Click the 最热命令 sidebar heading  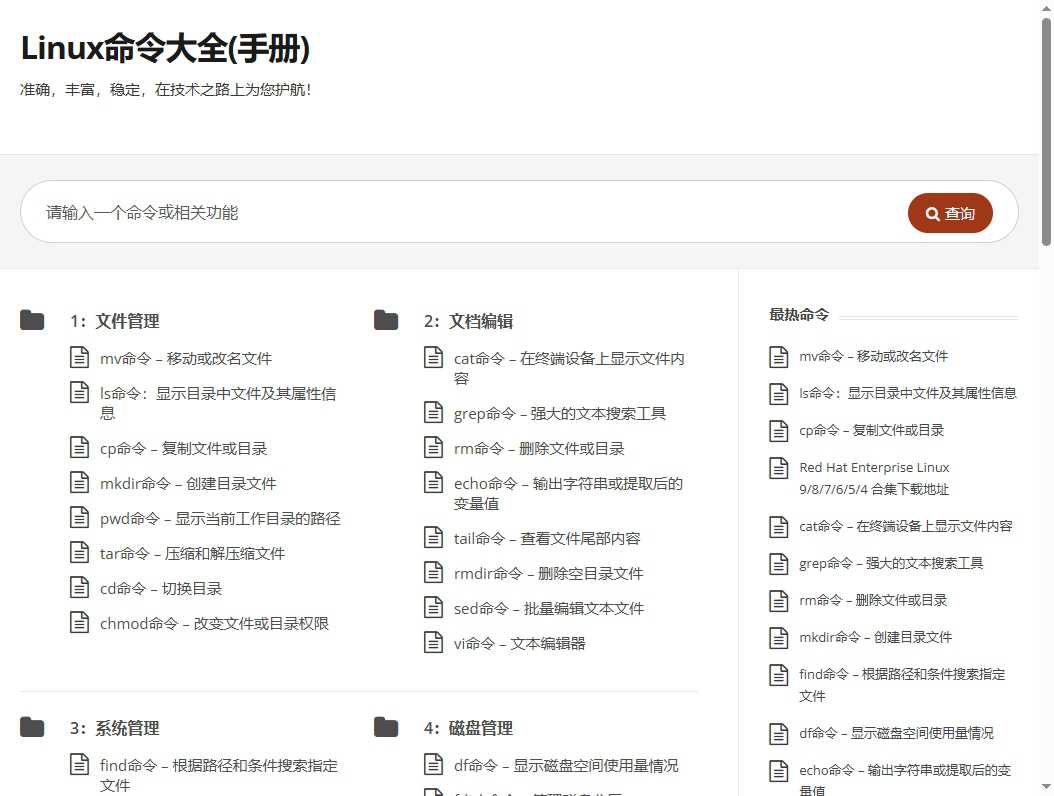(x=798, y=314)
